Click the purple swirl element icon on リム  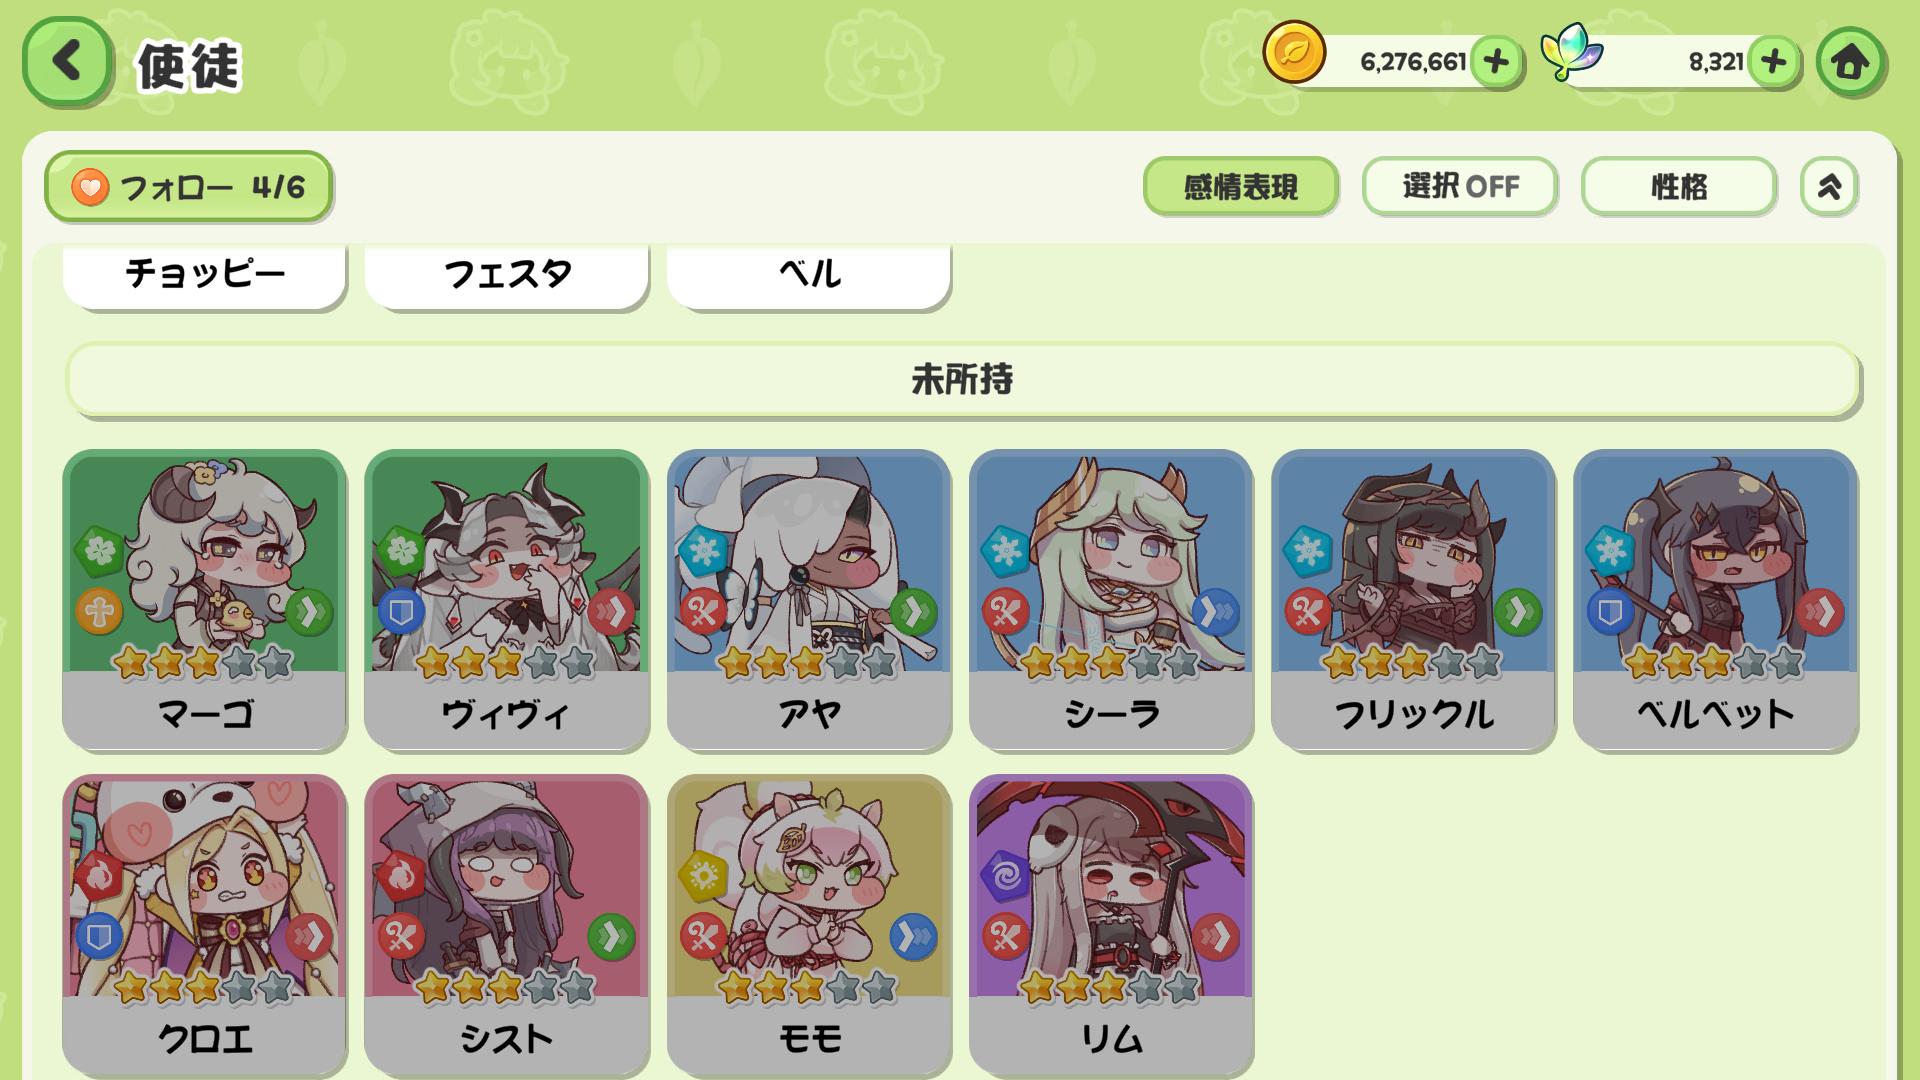[x=1005, y=875]
